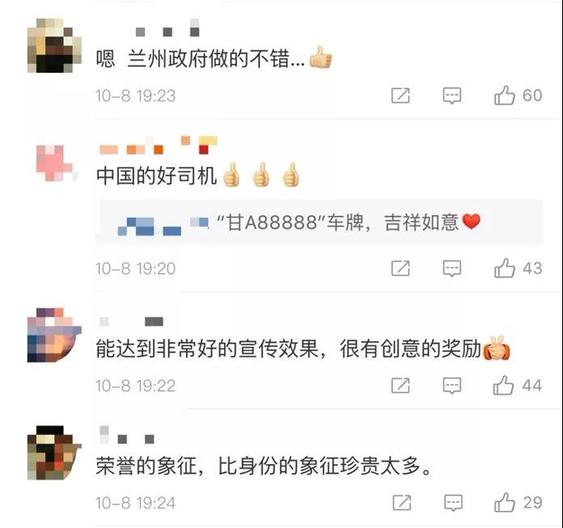
Task: Repost the comment posted at 19:23
Action: (400, 95)
